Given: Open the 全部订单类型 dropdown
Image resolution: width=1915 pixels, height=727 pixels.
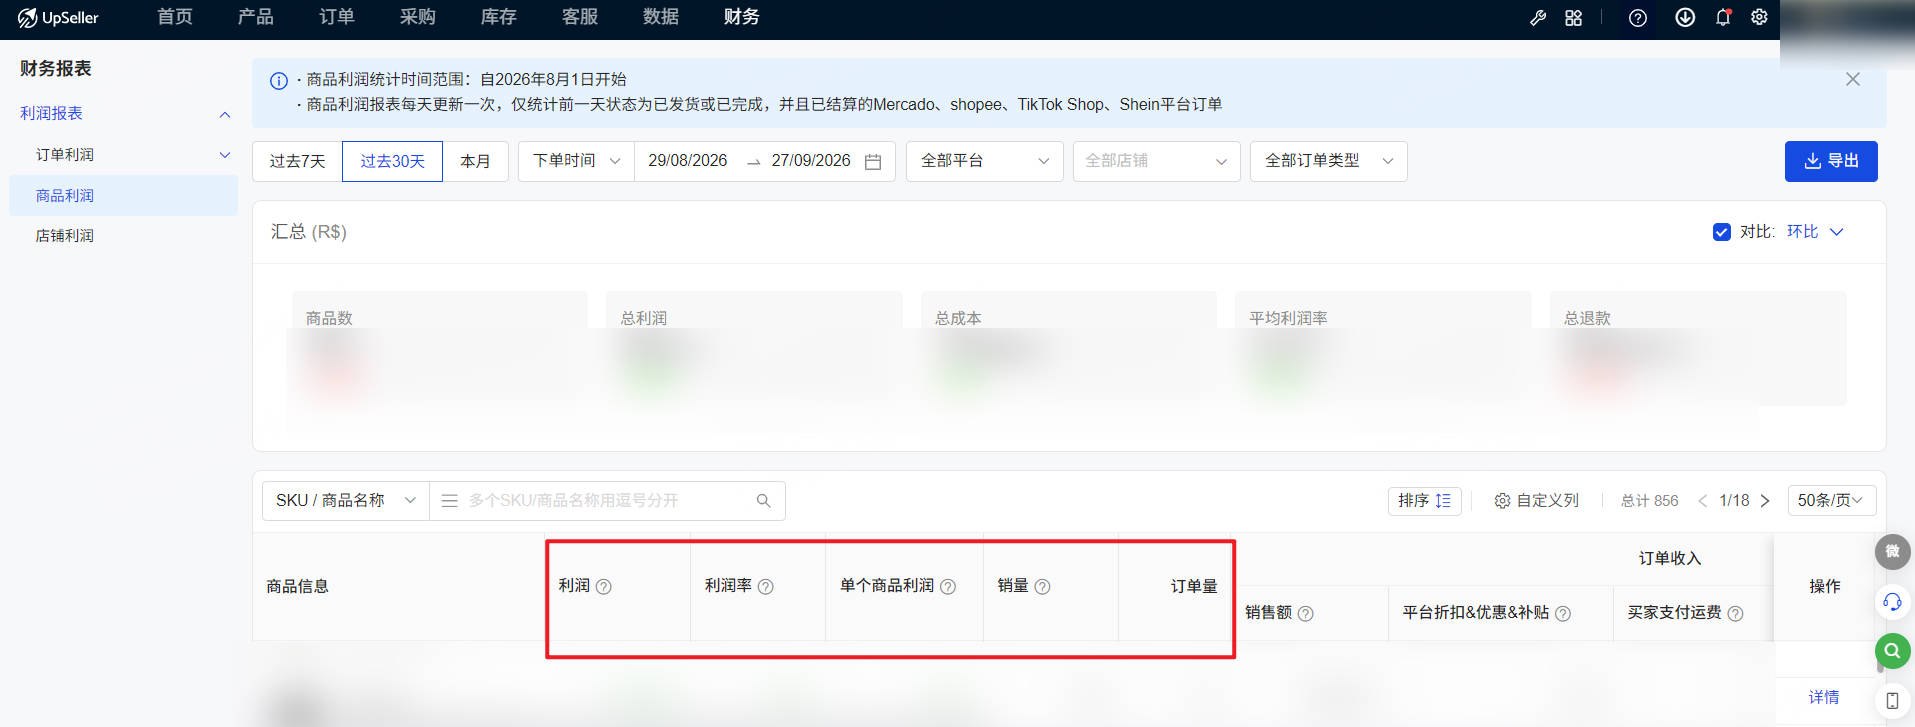Looking at the screenshot, I should pos(1328,161).
